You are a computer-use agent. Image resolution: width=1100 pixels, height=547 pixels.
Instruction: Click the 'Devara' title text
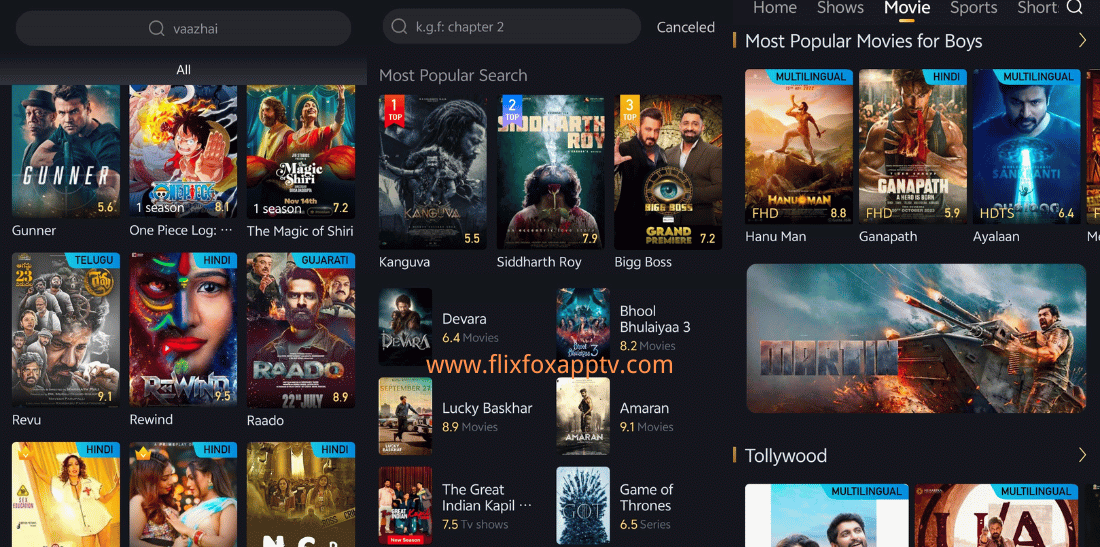(x=464, y=319)
